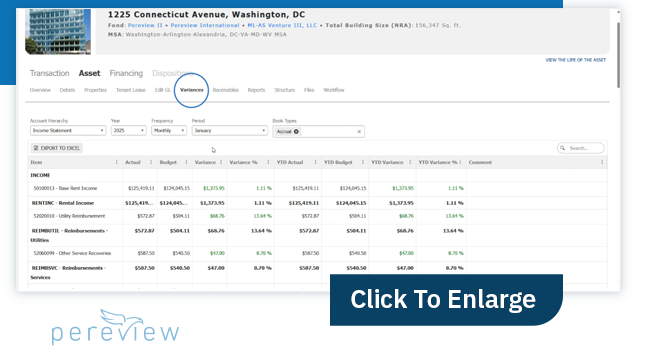Open the Details sub-tab
The width and height of the screenshot is (647, 363).
(x=67, y=90)
